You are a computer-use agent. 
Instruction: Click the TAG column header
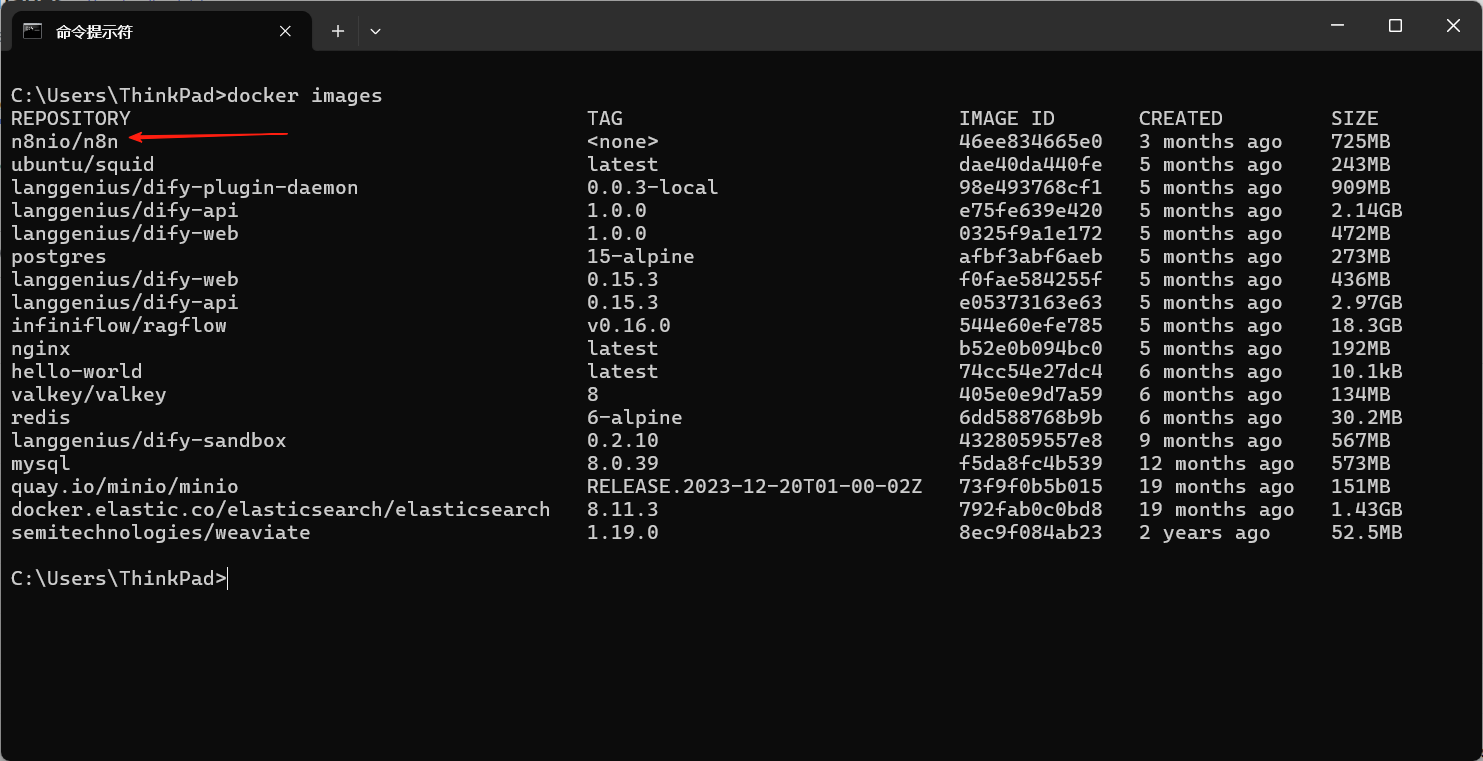pyautogui.click(x=605, y=119)
